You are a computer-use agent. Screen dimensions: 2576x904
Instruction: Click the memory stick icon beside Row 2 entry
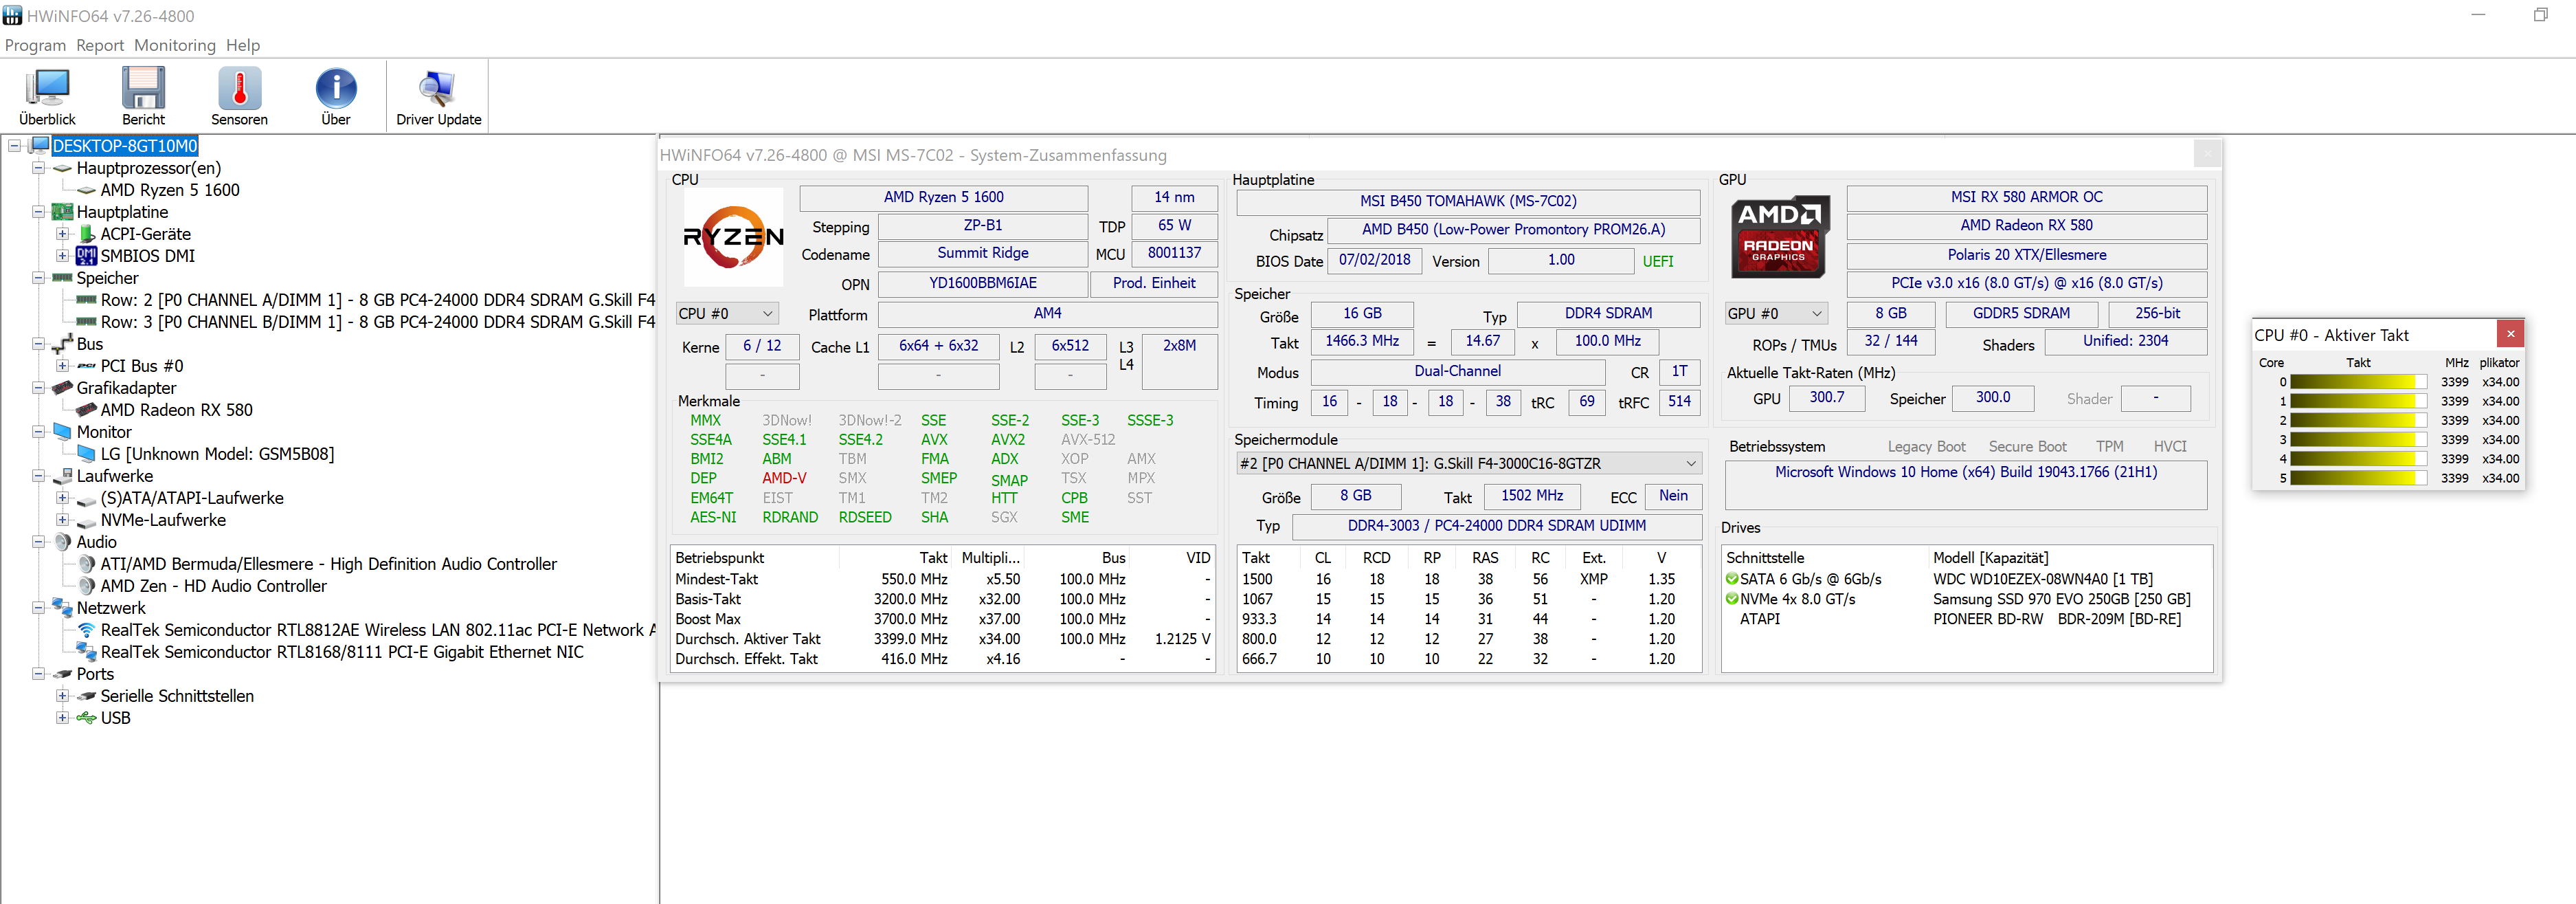tap(86, 300)
